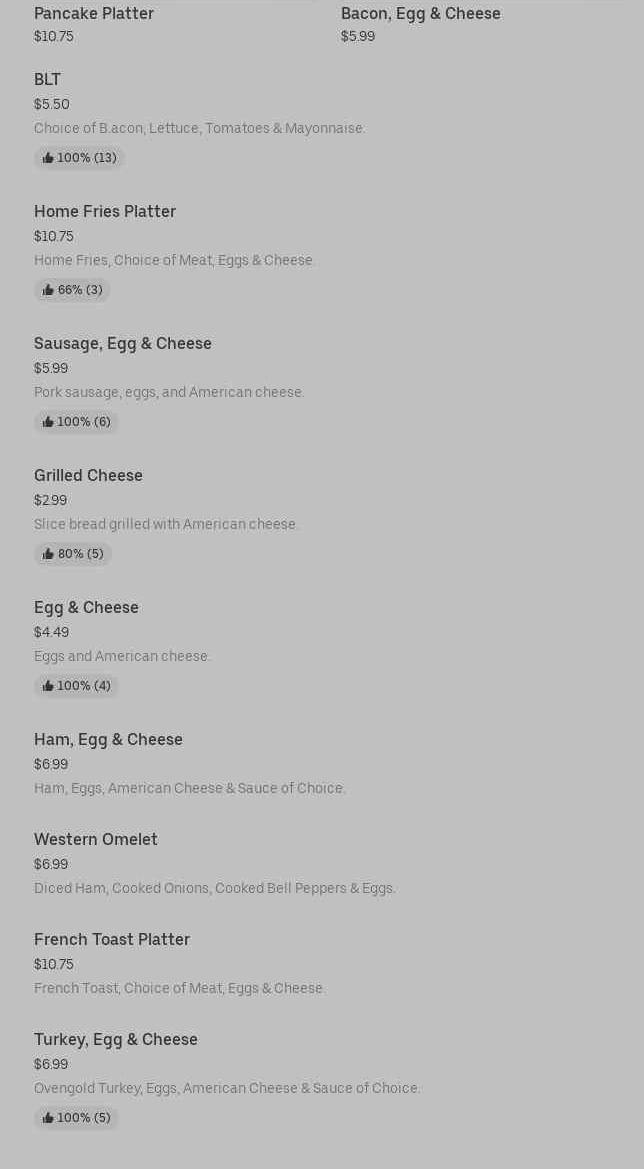Choose the Grilled Cheese menu item

pos(88,475)
